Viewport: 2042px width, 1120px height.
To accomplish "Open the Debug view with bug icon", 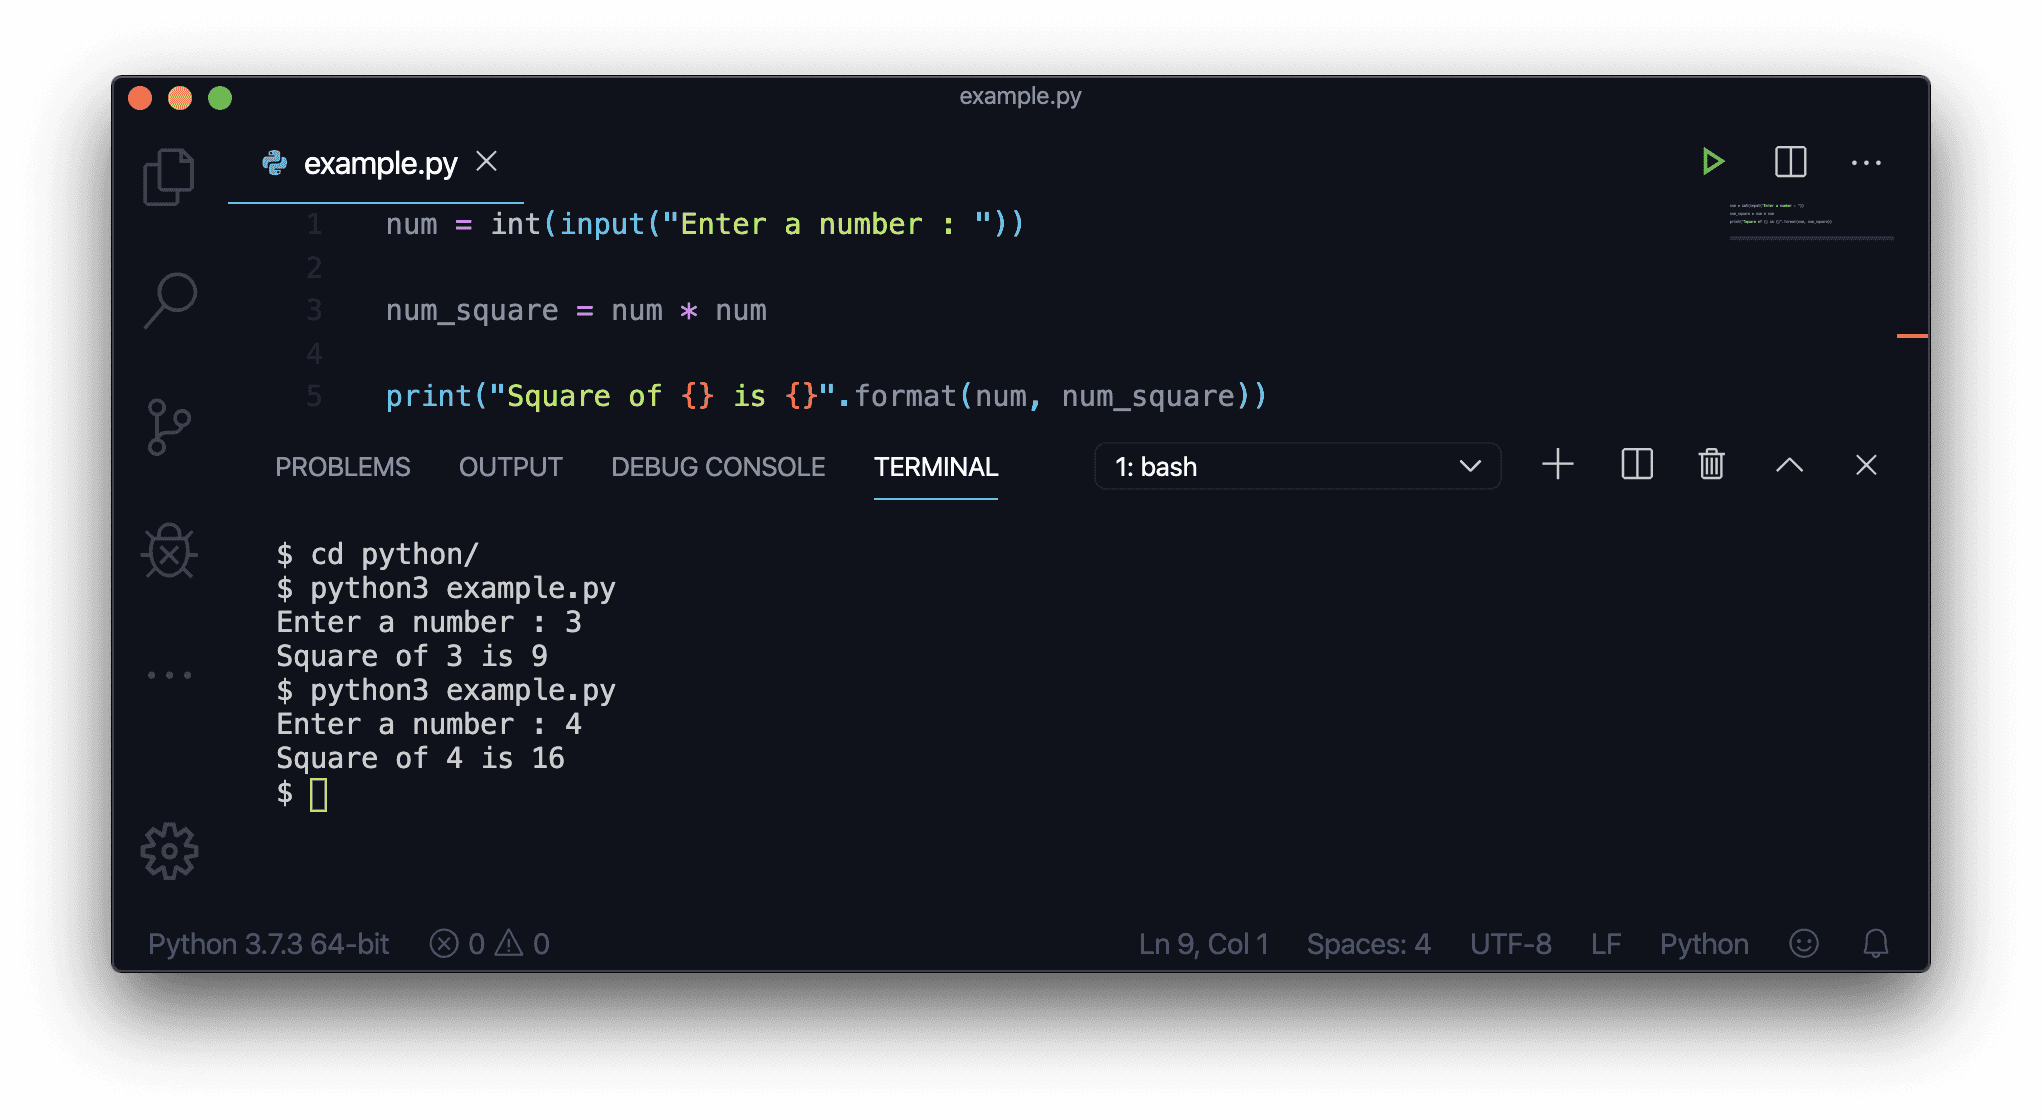I will [169, 551].
